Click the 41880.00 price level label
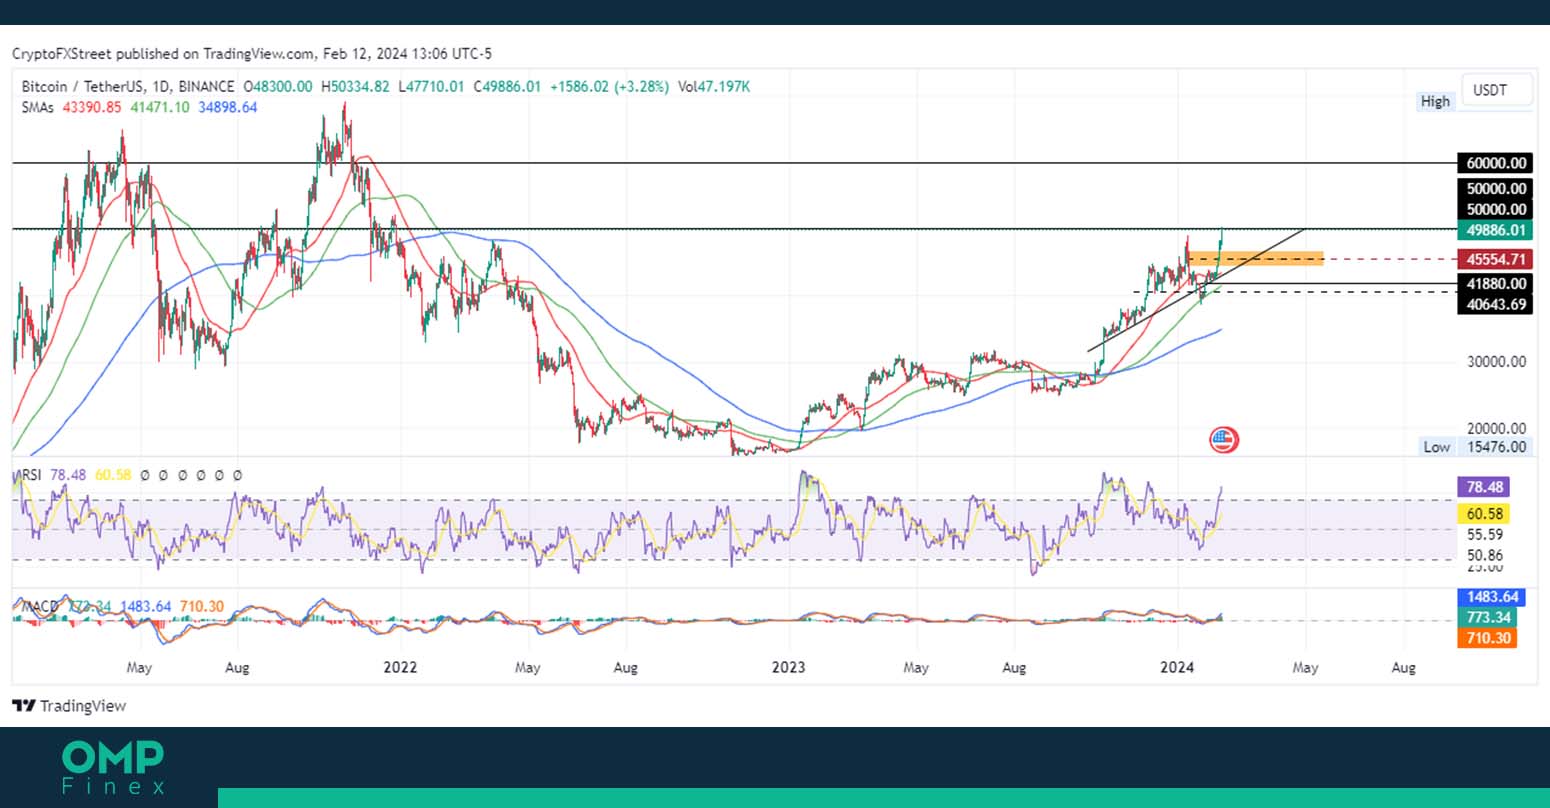The width and height of the screenshot is (1550, 808). click(x=1495, y=284)
